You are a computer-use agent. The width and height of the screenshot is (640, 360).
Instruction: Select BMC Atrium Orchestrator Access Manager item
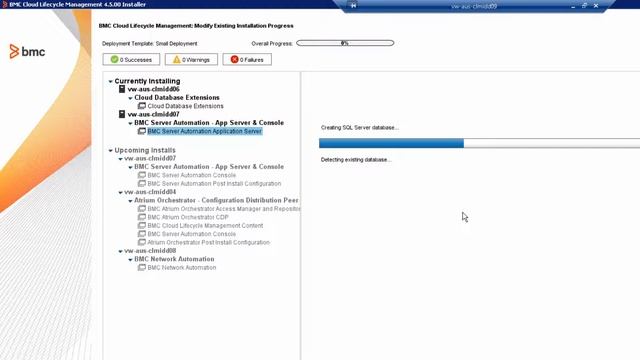pos(224,209)
